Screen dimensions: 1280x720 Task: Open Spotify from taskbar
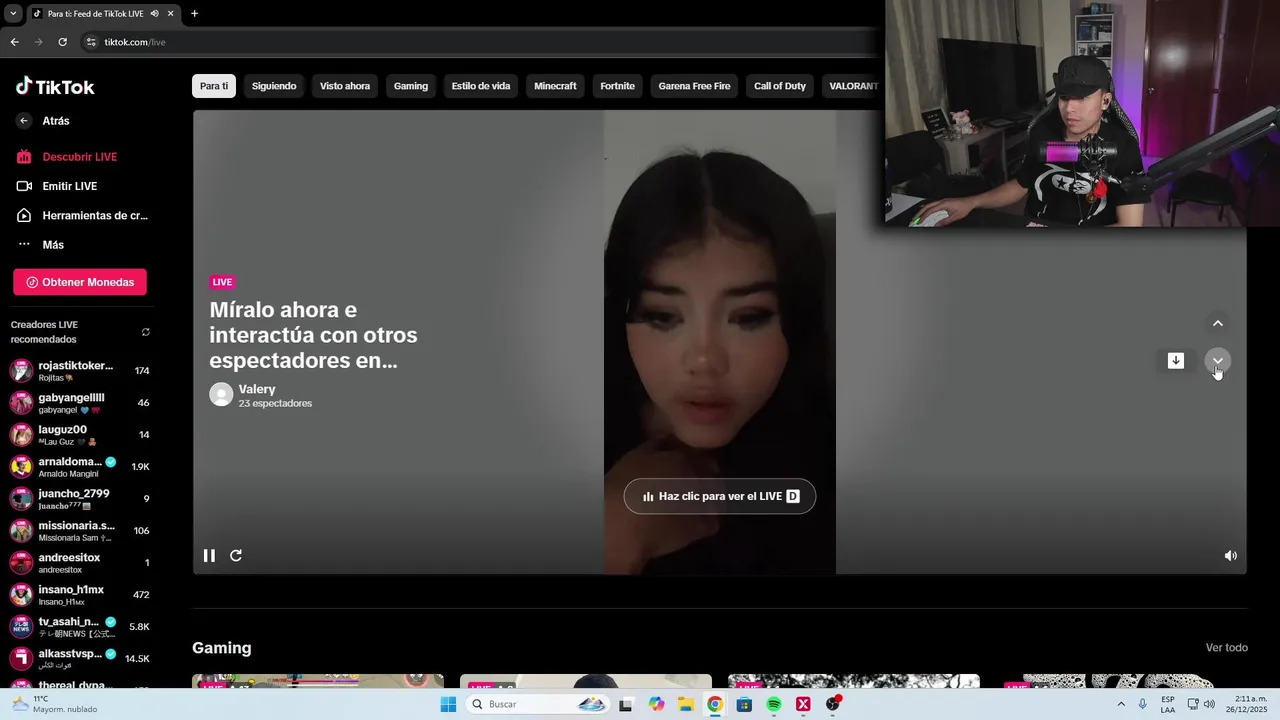(774, 704)
